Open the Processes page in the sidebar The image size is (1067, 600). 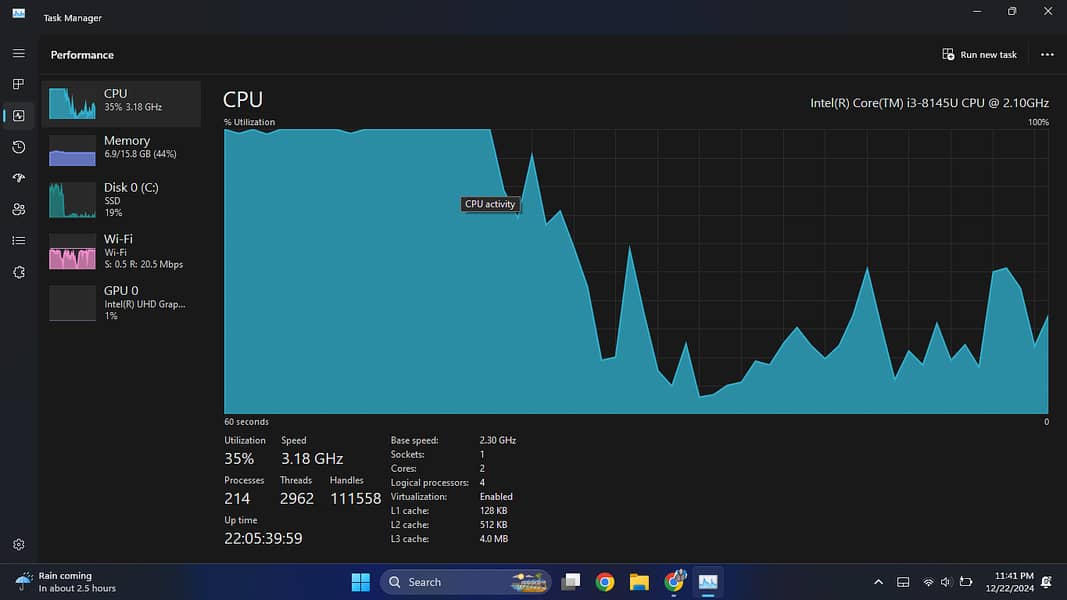(18, 85)
